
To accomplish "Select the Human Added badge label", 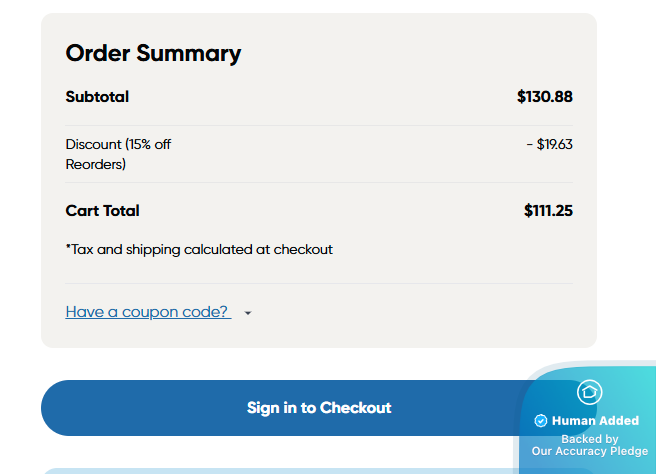I will click(595, 421).
